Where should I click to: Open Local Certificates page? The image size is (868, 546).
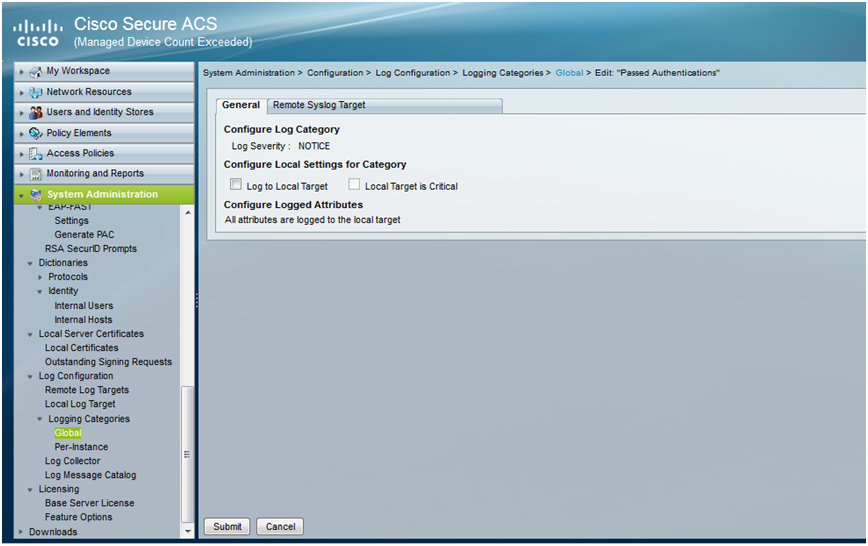pos(81,348)
